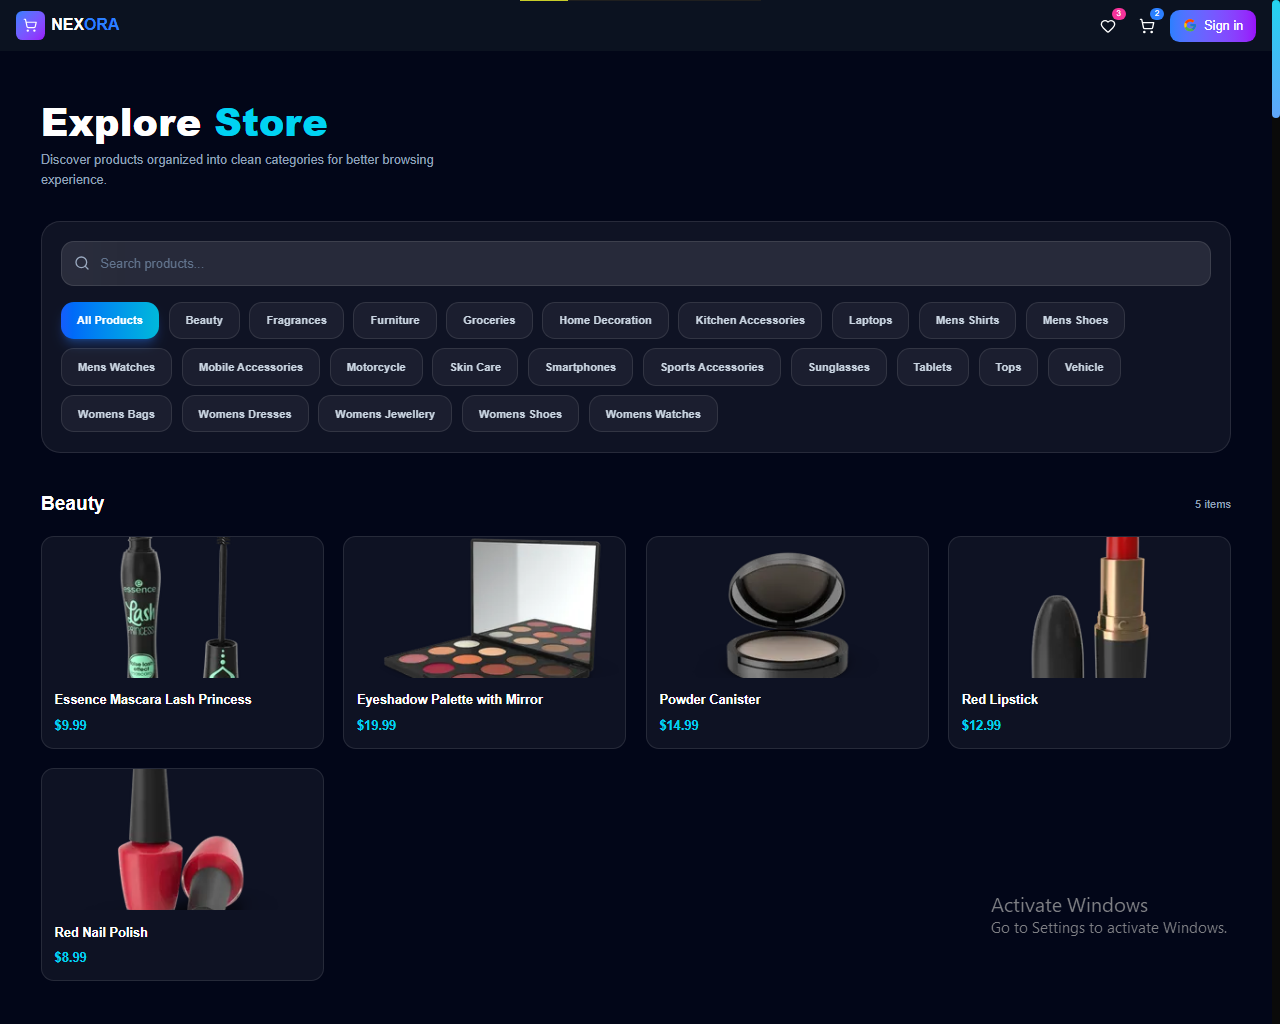
Task: Click the Google icon in Sign in
Action: coord(1190,26)
